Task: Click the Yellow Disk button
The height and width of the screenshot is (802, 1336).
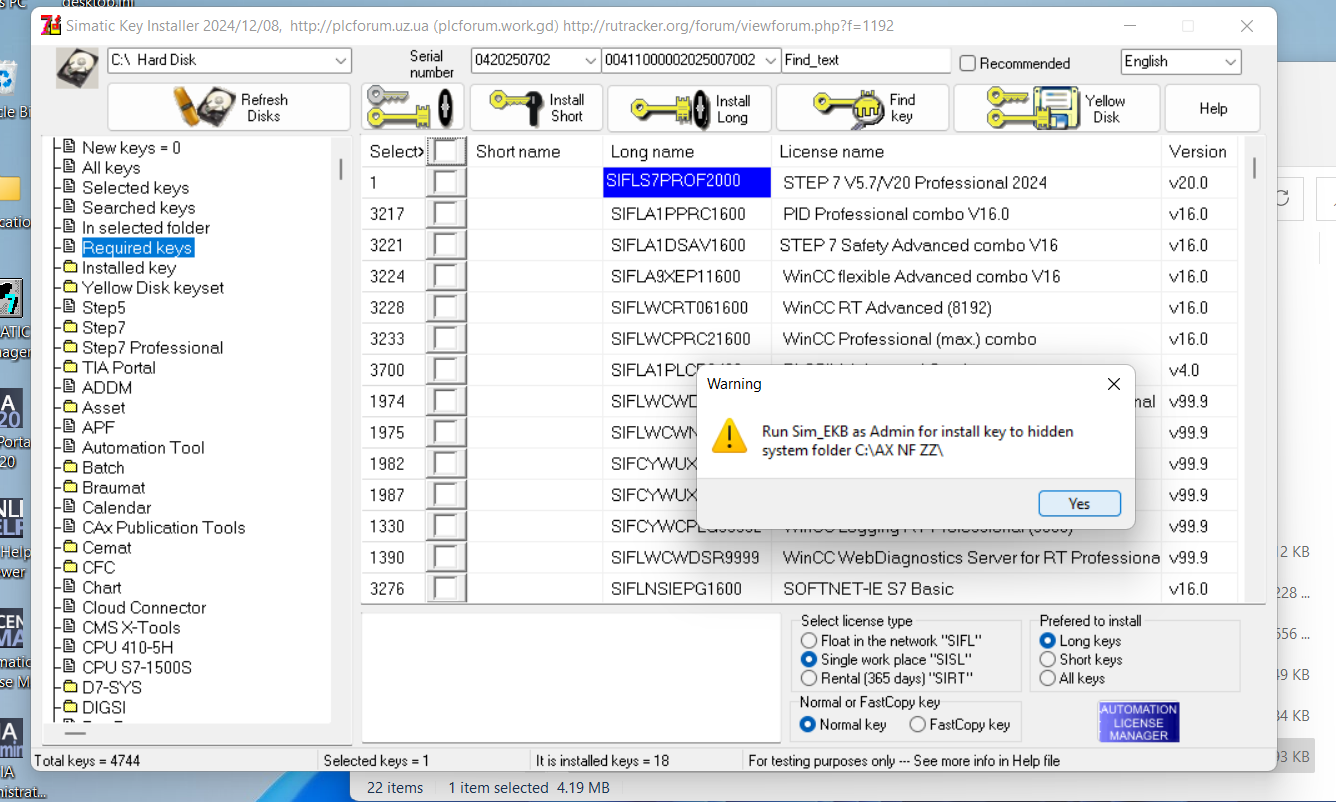Action: coord(1057,108)
